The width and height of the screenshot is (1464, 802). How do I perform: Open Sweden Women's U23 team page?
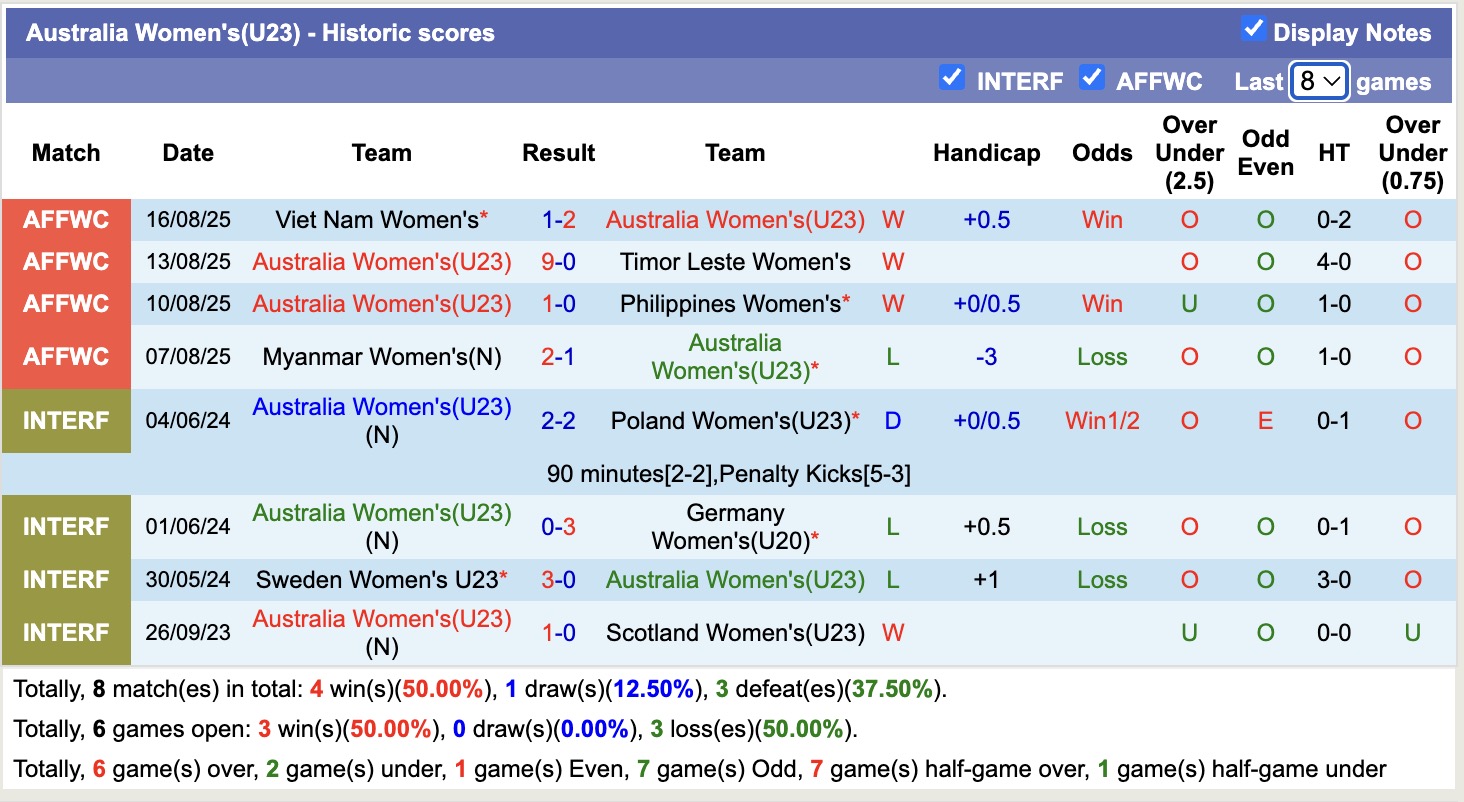[376, 580]
